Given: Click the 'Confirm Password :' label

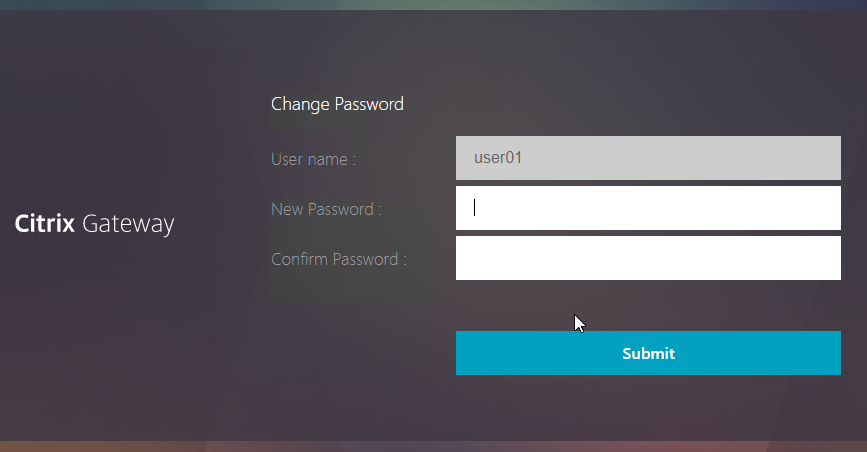Looking at the screenshot, I should (x=339, y=259).
